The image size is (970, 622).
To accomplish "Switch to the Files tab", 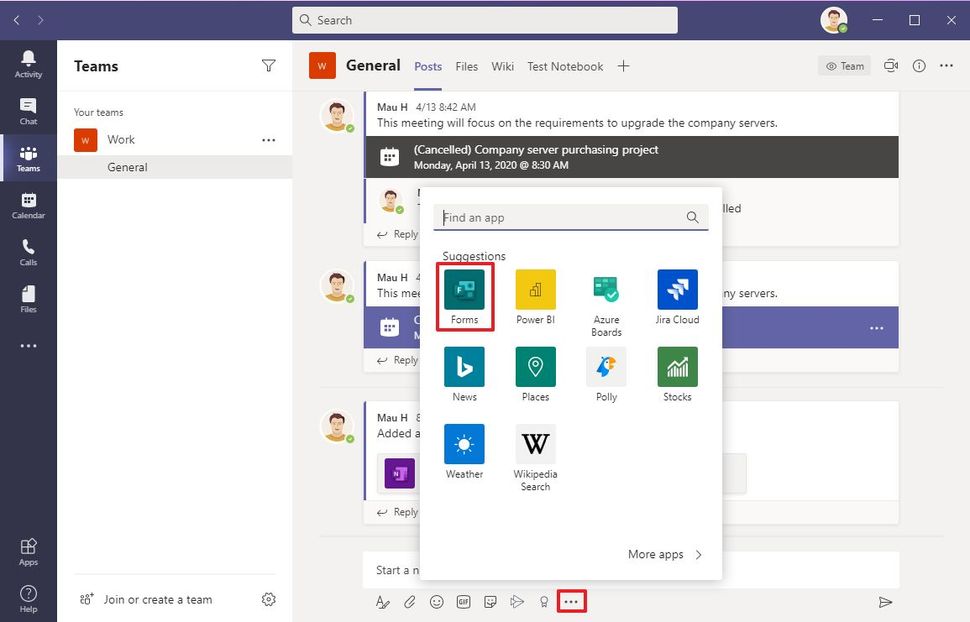I will tap(466, 66).
